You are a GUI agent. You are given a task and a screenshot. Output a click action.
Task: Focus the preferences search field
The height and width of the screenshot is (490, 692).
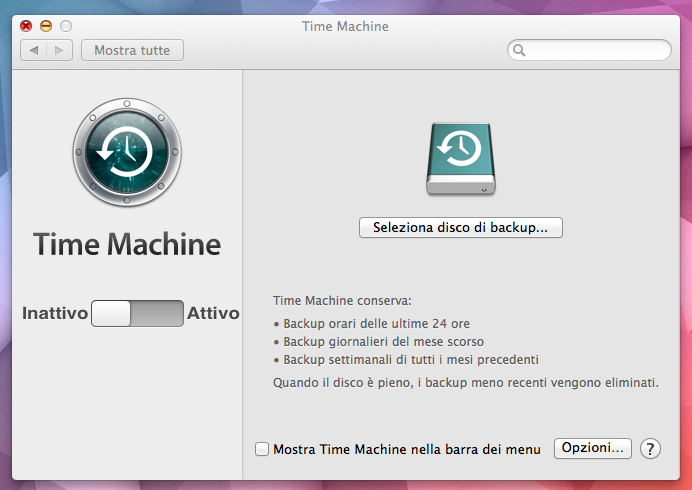(589, 50)
